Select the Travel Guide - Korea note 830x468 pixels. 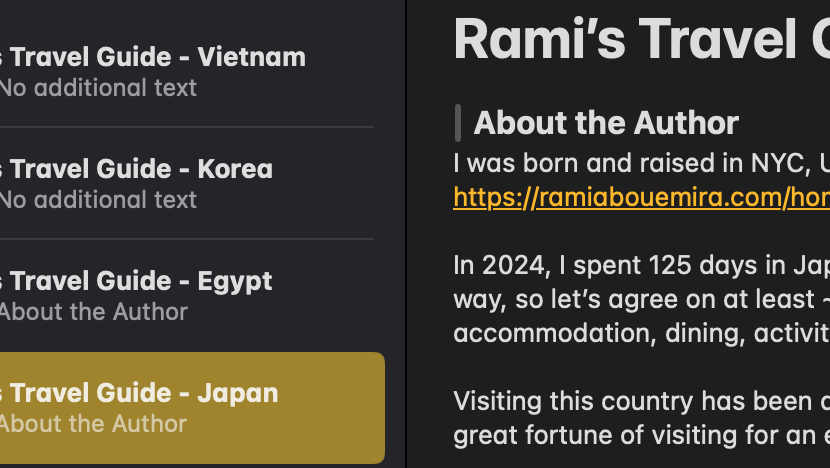tap(141, 169)
